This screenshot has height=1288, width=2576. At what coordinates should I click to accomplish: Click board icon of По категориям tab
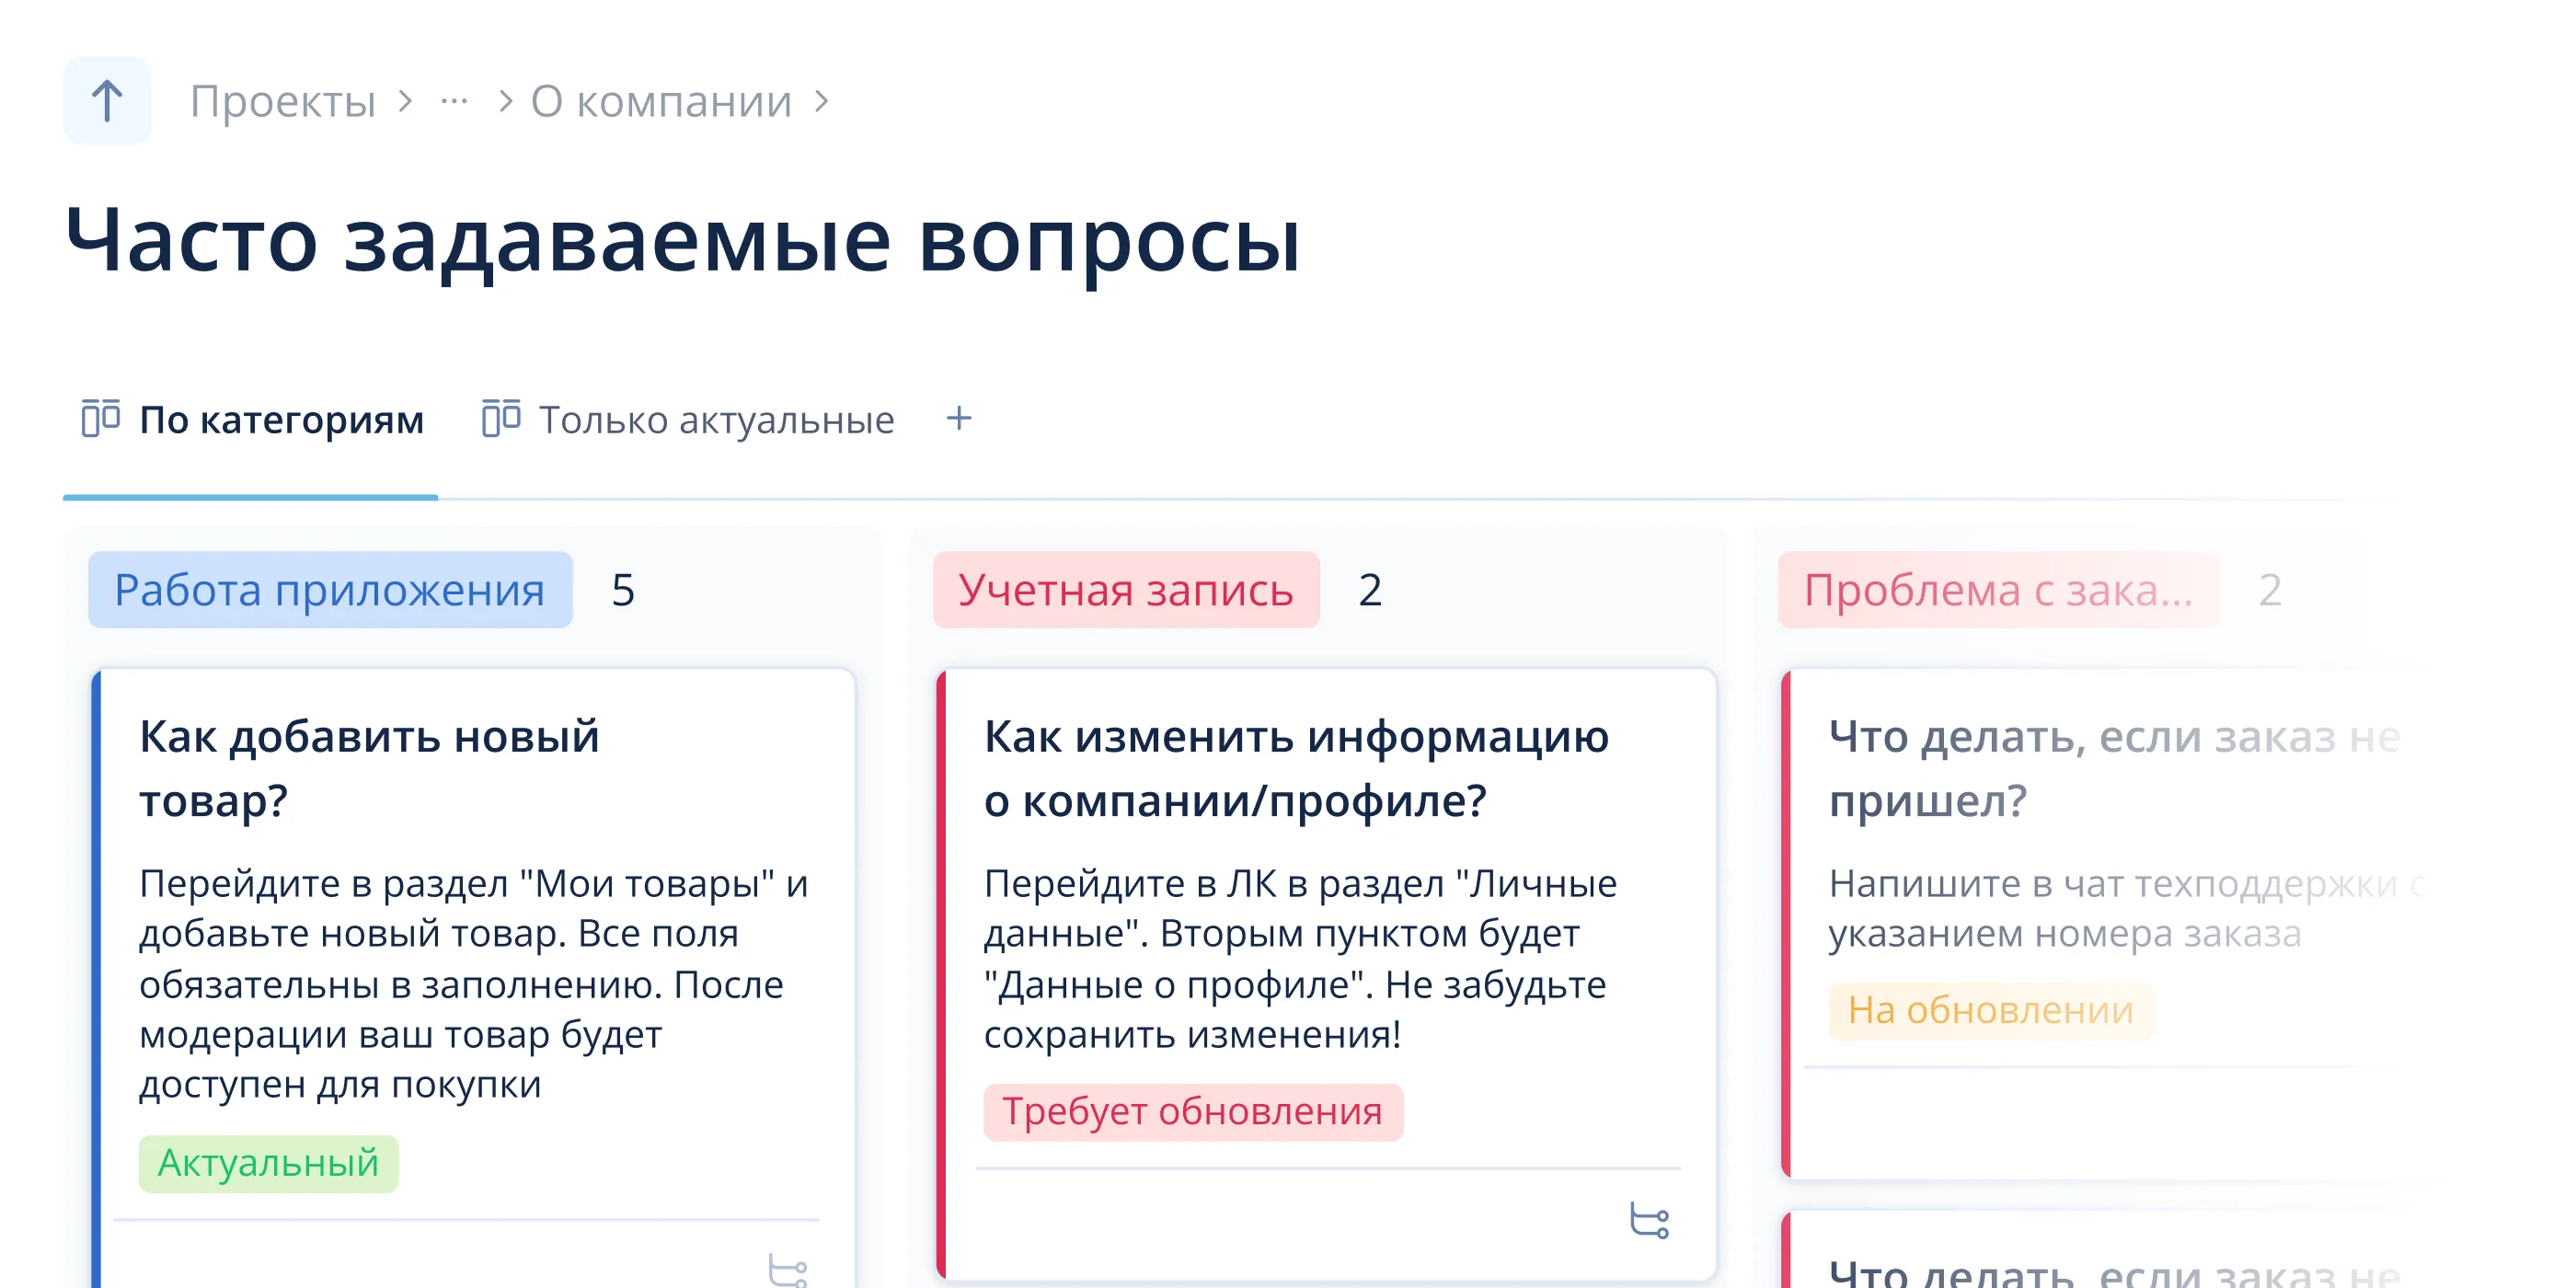coord(101,418)
